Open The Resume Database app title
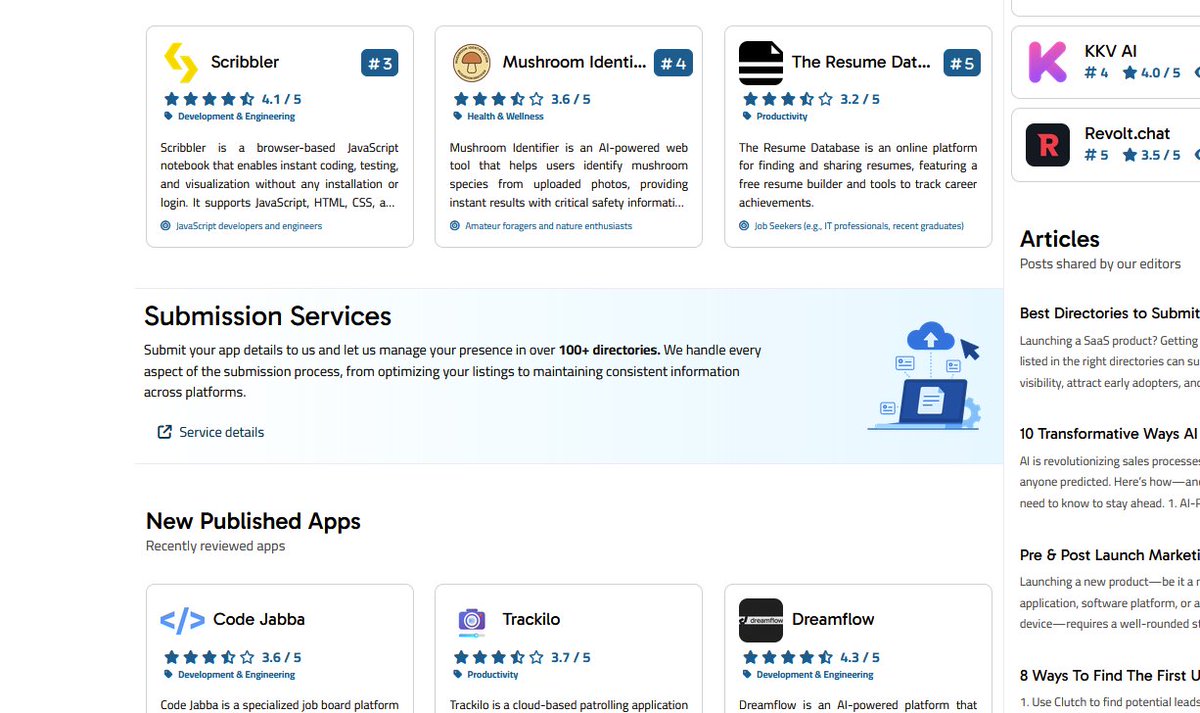 click(861, 62)
